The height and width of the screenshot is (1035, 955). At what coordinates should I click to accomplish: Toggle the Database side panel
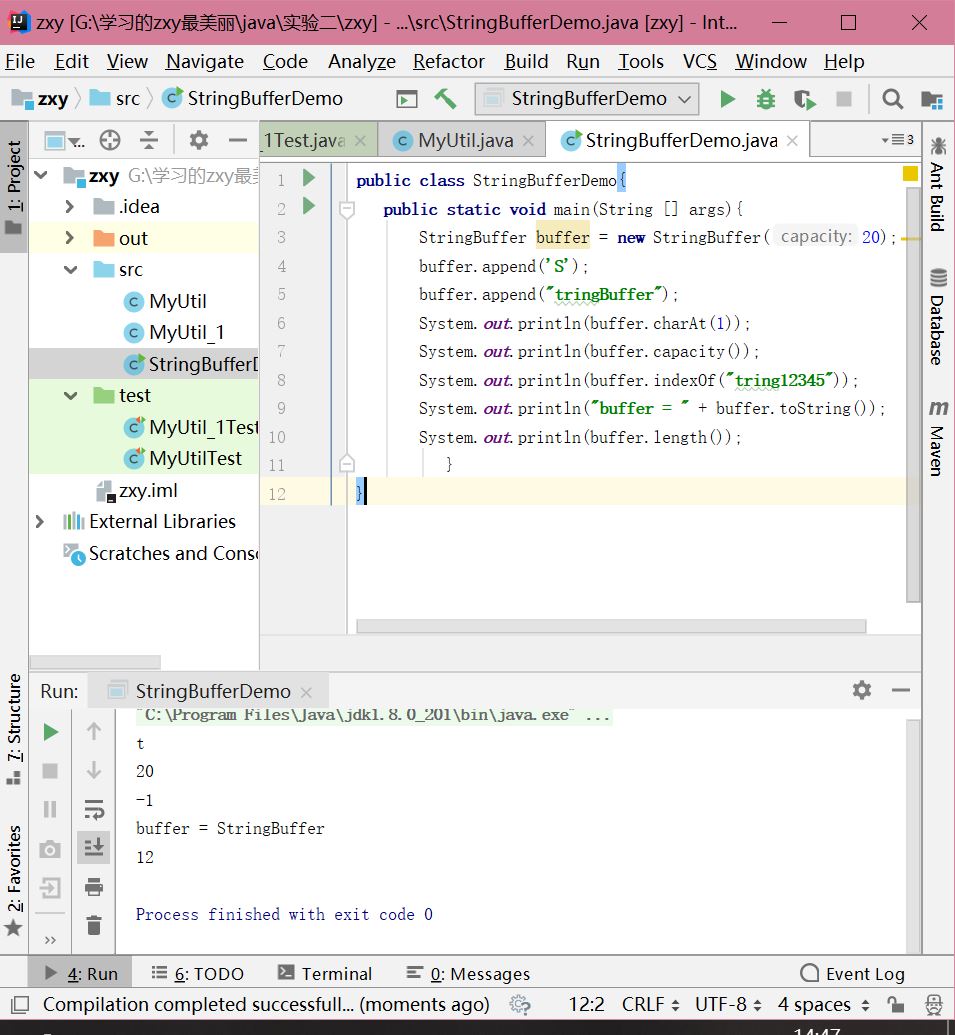click(x=937, y=316)
